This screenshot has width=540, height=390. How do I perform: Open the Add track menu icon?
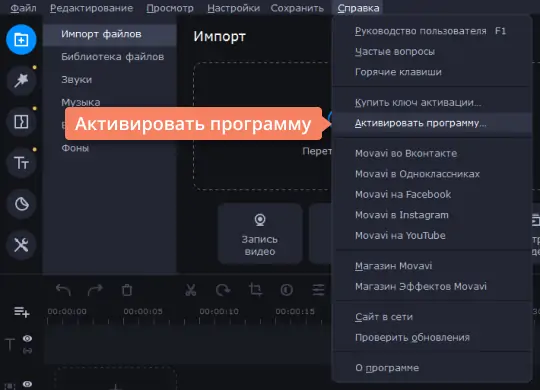click(x=21, y=312)
